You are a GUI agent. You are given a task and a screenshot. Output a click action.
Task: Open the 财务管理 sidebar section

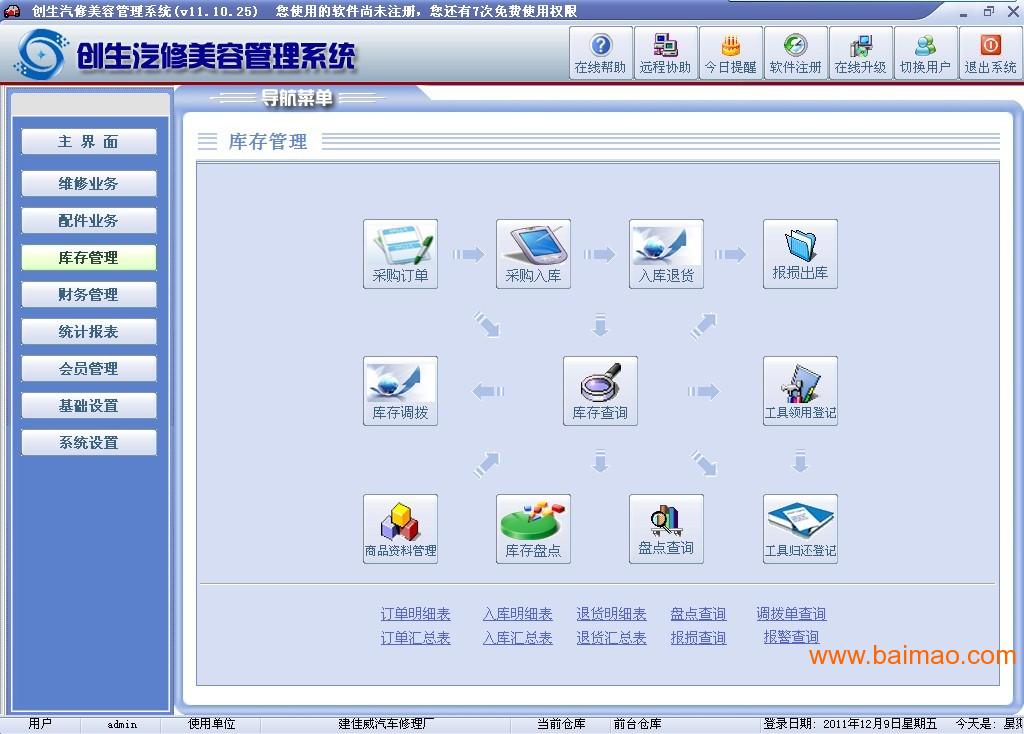pyautogui.click(x=88, y=294)
